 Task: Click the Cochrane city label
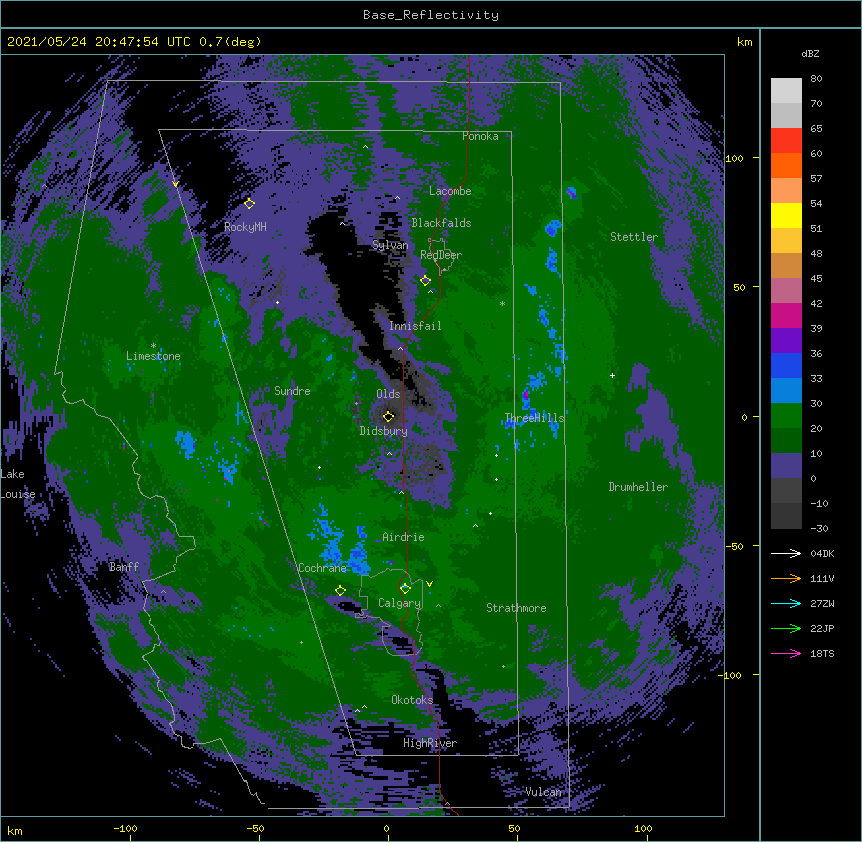(322, 568)
